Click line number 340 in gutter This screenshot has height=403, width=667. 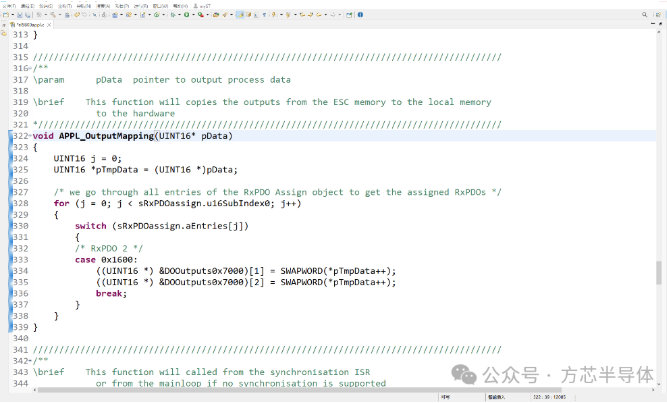(20, 338)
